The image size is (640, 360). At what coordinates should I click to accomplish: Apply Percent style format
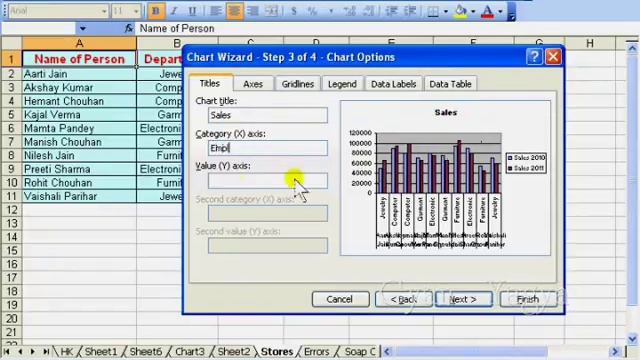coord(312,11)
